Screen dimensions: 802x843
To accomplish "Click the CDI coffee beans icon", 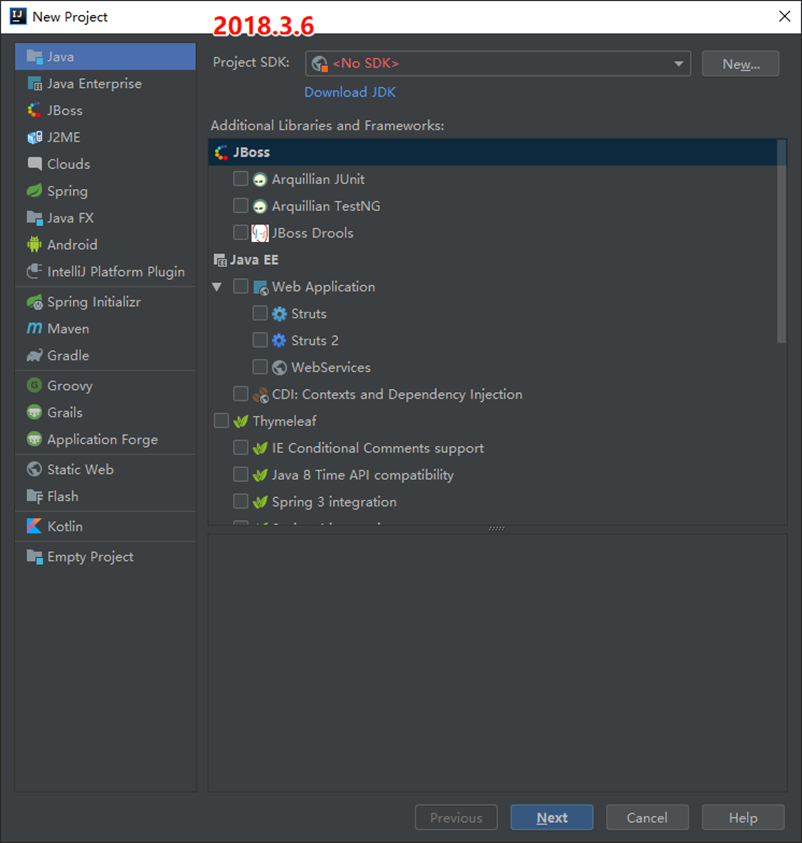I will [260, 395].
